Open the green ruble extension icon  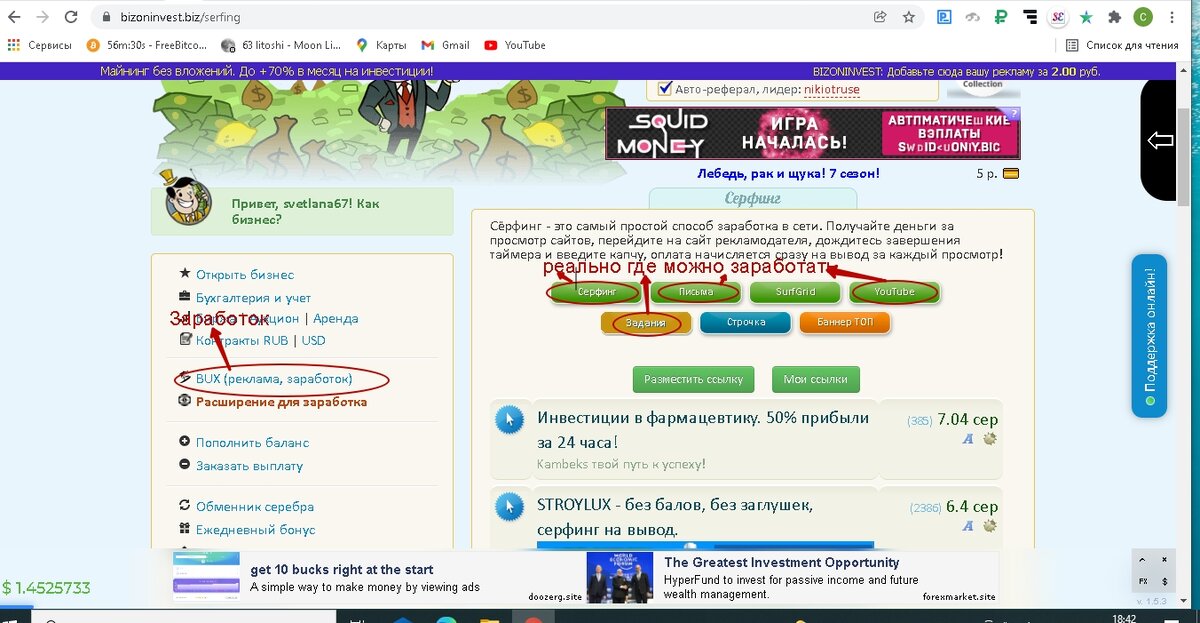(1001, 17)
